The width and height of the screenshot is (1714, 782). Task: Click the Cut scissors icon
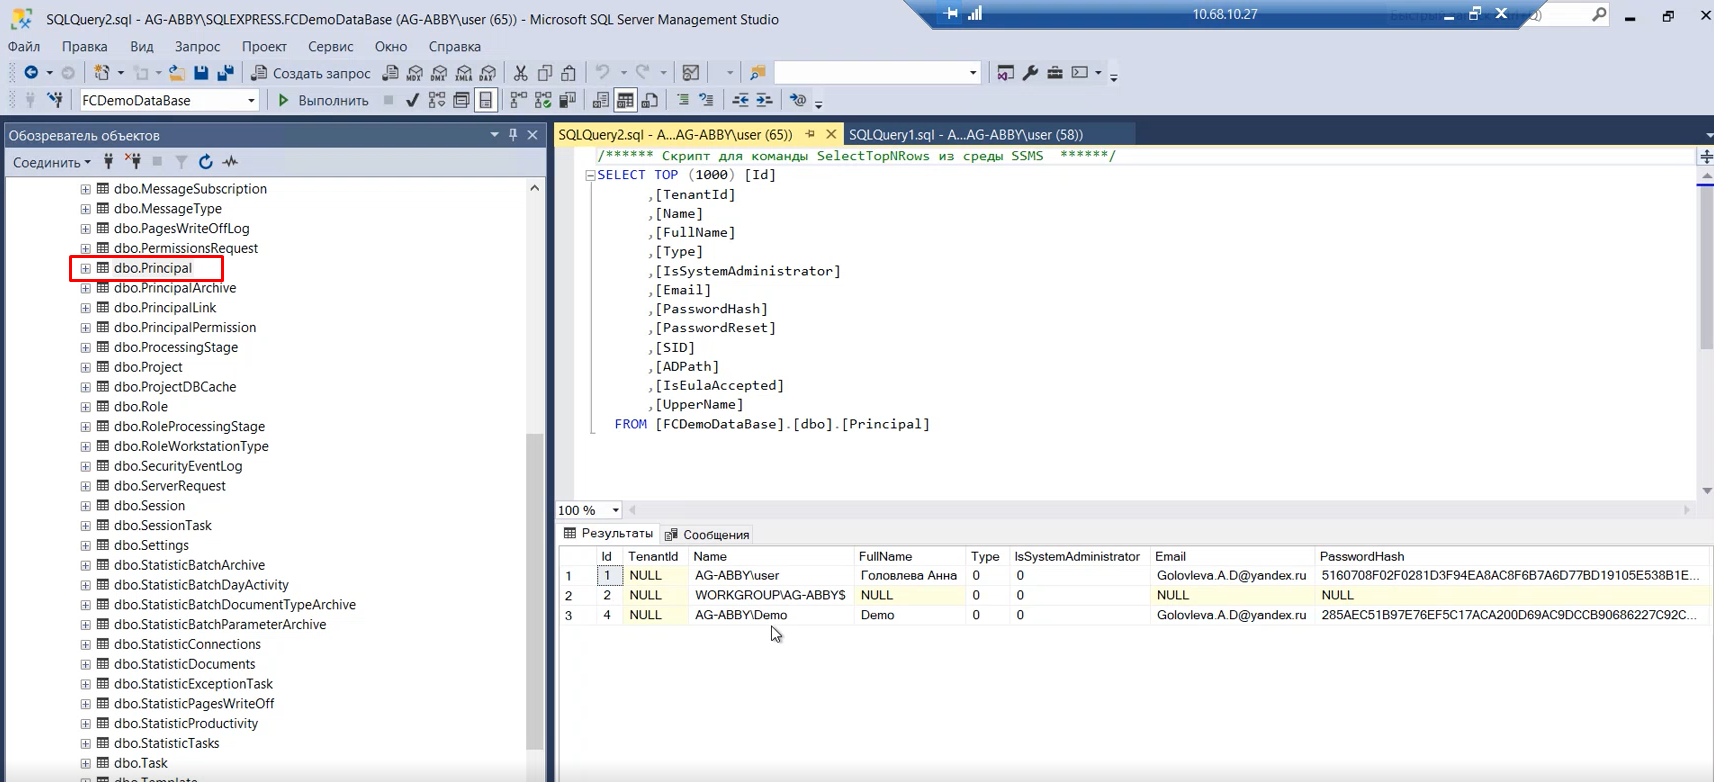coord(520,72)
